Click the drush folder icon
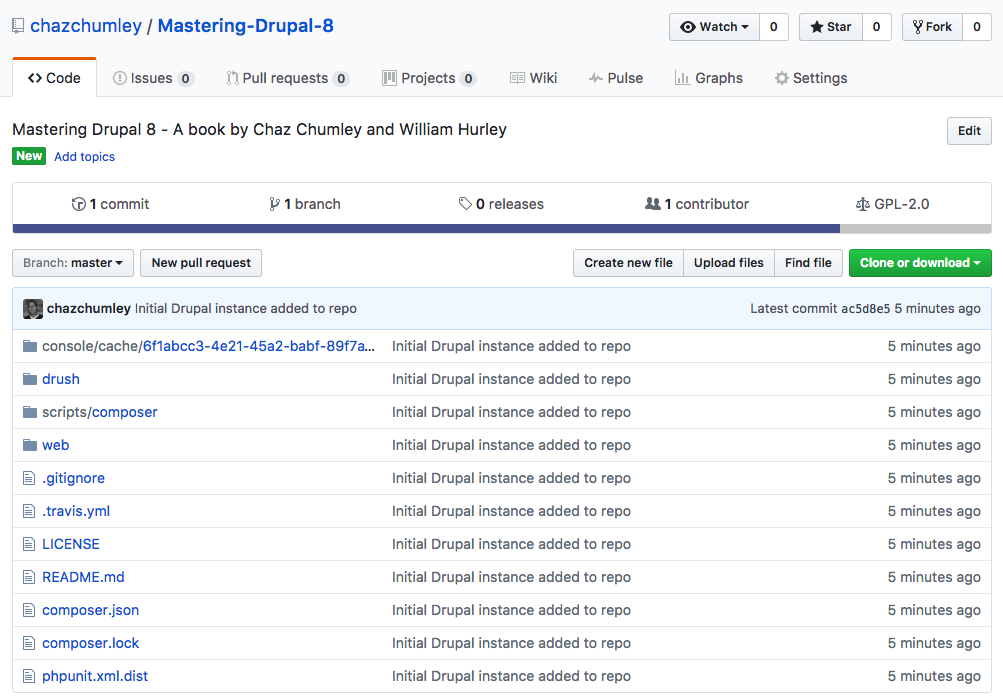The width and height of the screenshot is (1003, 700). [x=29, y=379]
